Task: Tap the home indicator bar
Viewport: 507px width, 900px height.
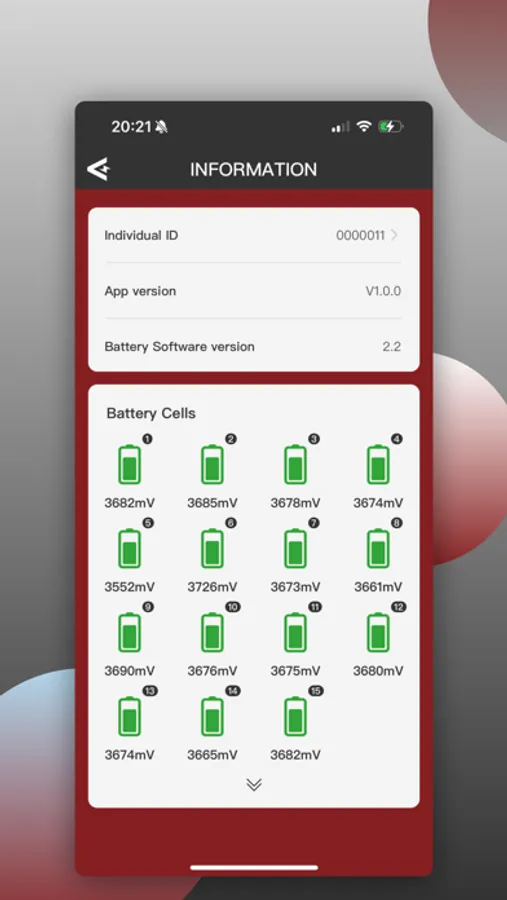Action: tap(254, 867)
